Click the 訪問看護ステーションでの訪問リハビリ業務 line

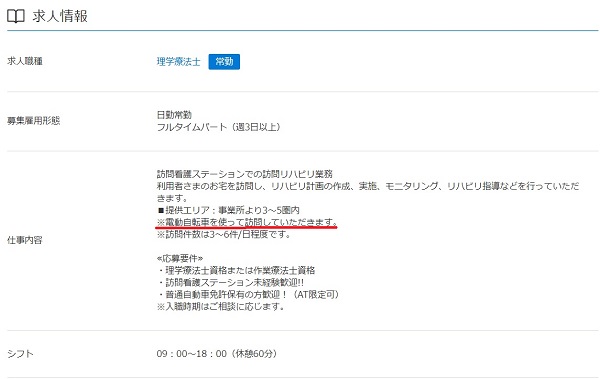[x=245, y=174]
